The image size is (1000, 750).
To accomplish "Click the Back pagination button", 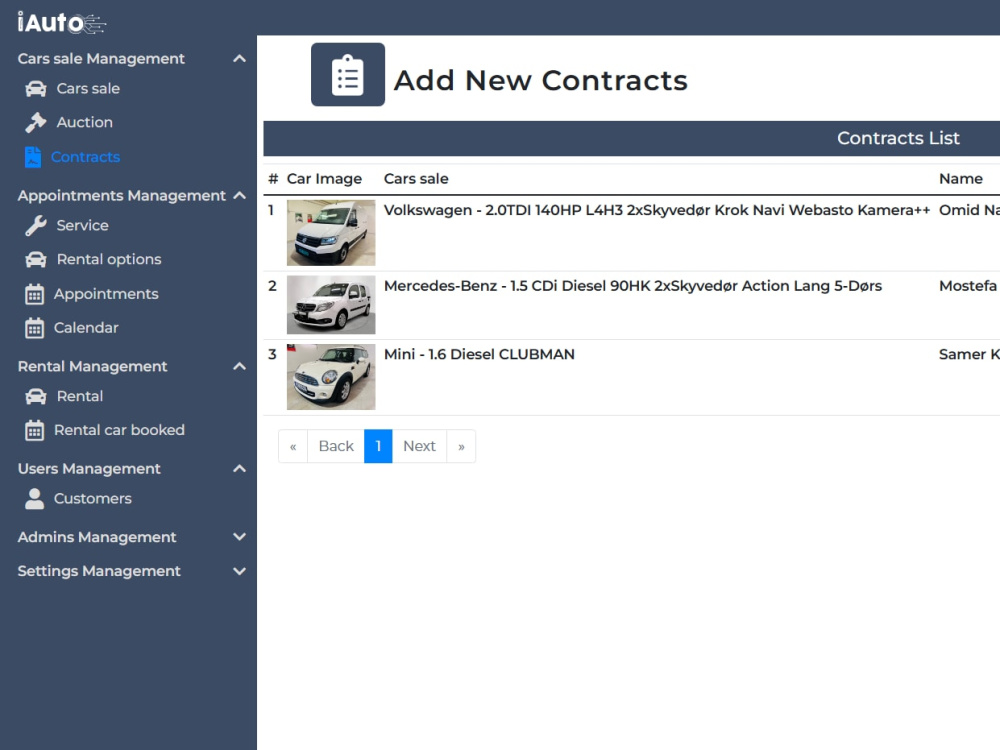I will 336,446.
